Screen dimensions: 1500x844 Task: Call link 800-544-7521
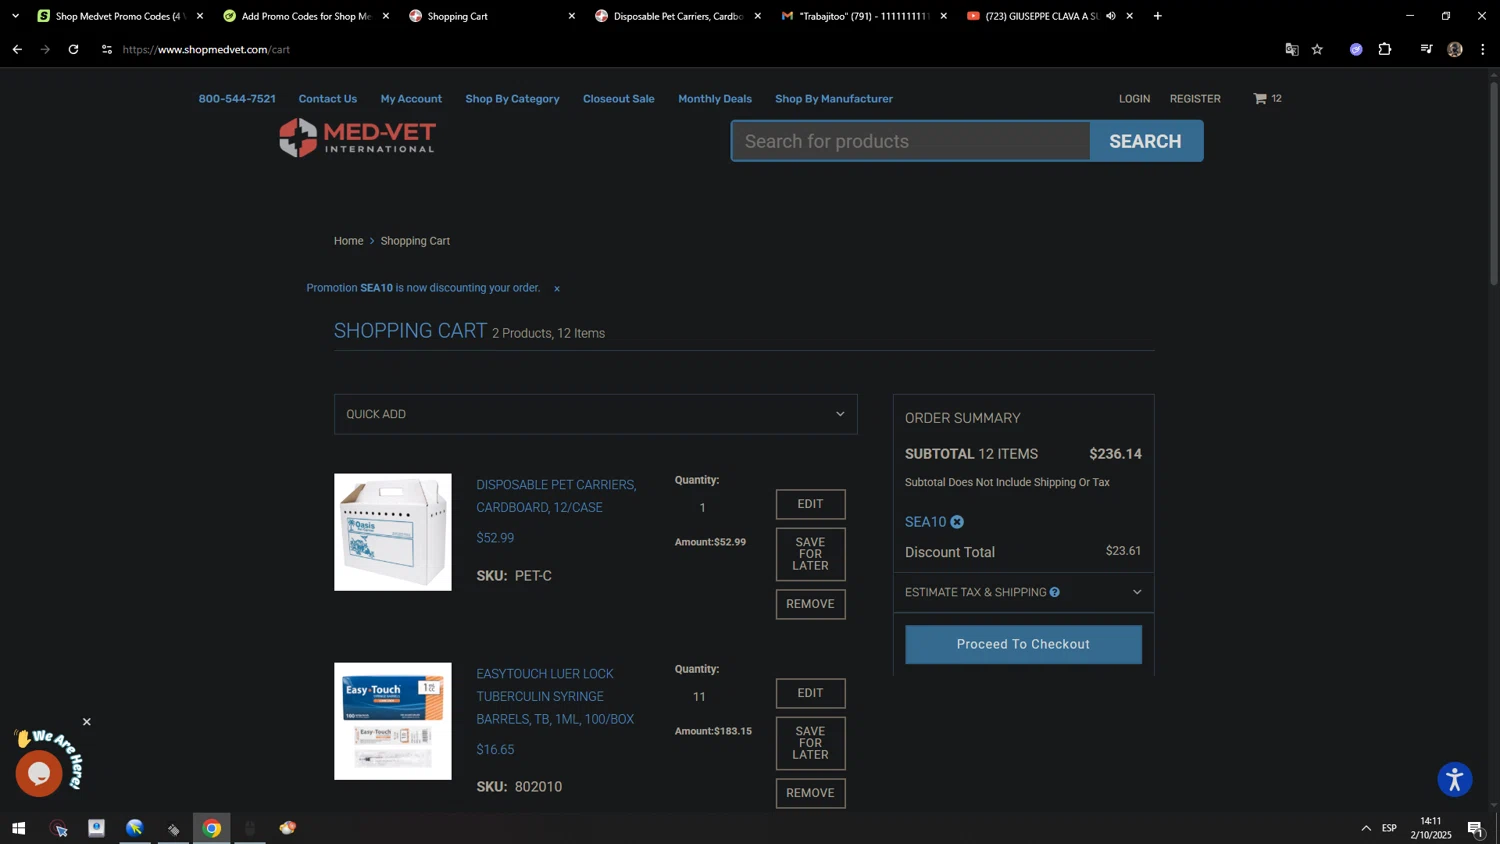(237, 99)
